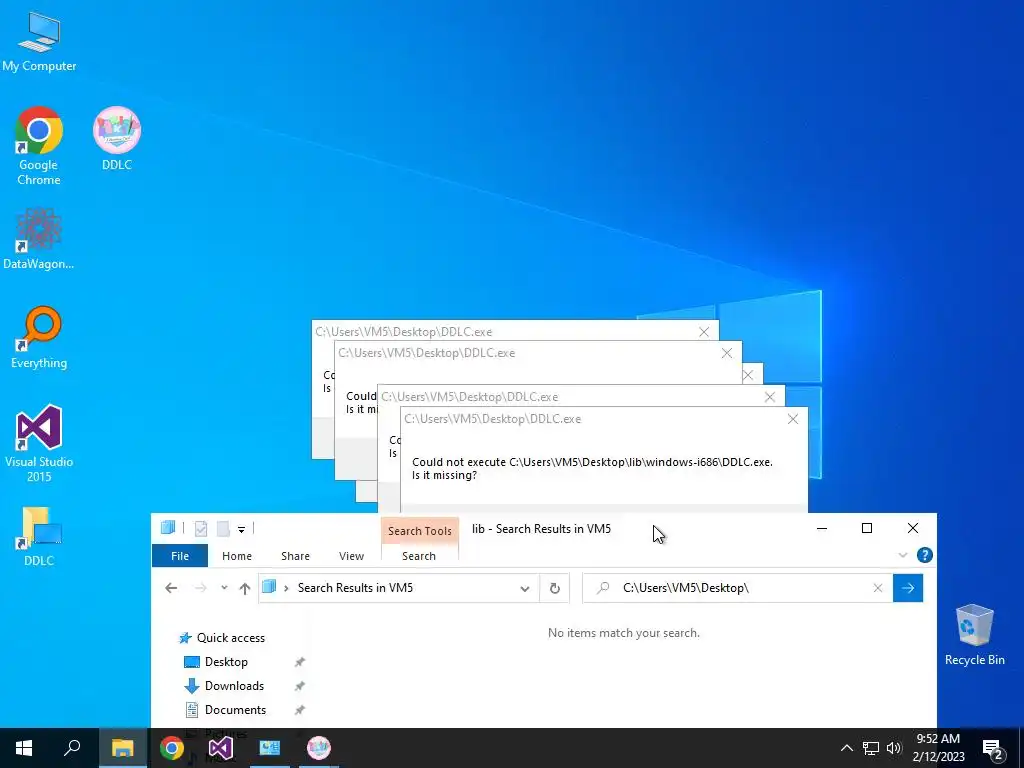Open Customize Quick Access Toolbar dropdown
Image resolution: width=1024 pixels, height=768 pixels.
241,530
